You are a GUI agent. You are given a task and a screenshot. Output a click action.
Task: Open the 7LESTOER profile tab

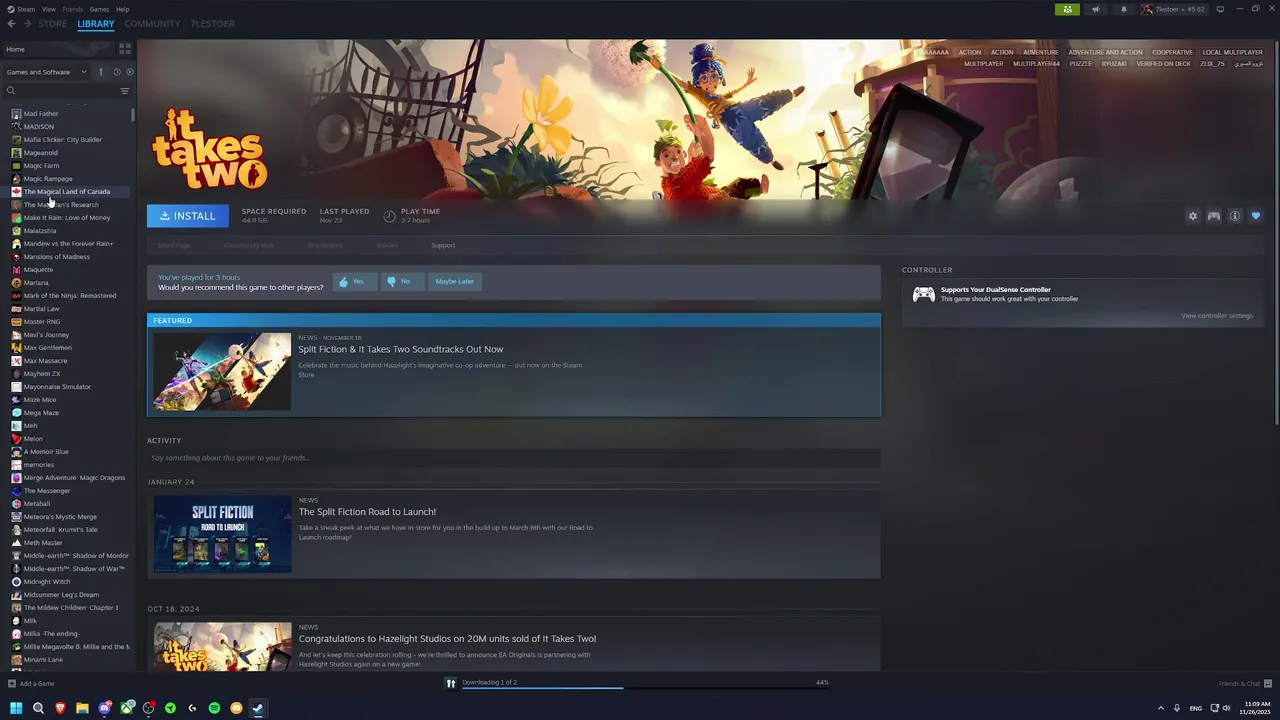pos(213,24)
